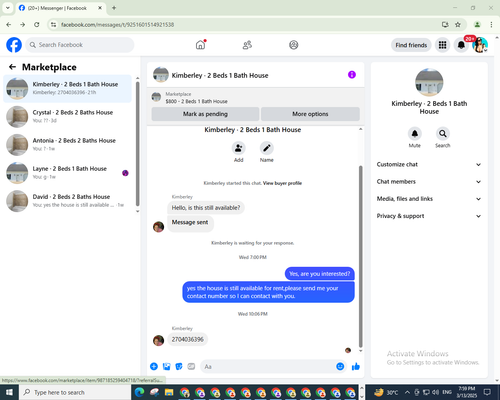View site information icon in address bar
Screen dimensions: 500x400
click(x=54, y=25)
